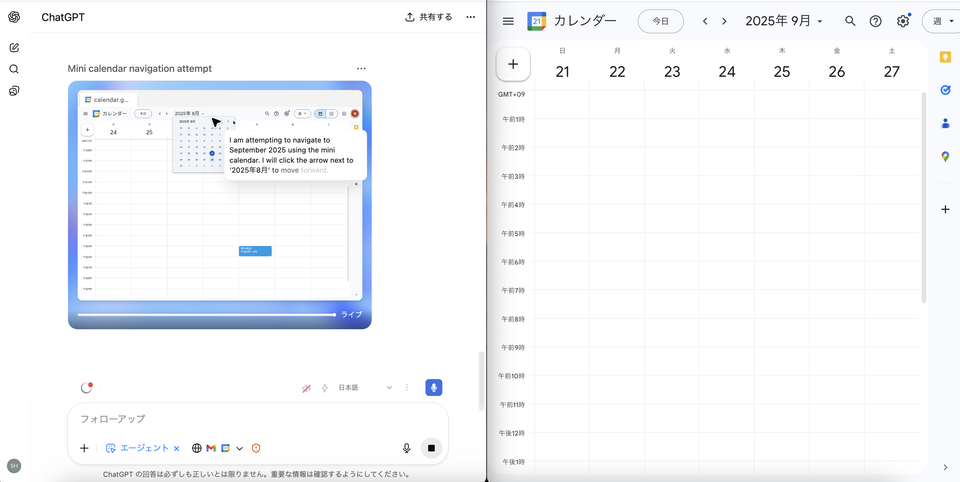The width and height of the screenshot is (960, 482).
Task: Click the ChatGPT conversation scrollbar
Action: 481,381
